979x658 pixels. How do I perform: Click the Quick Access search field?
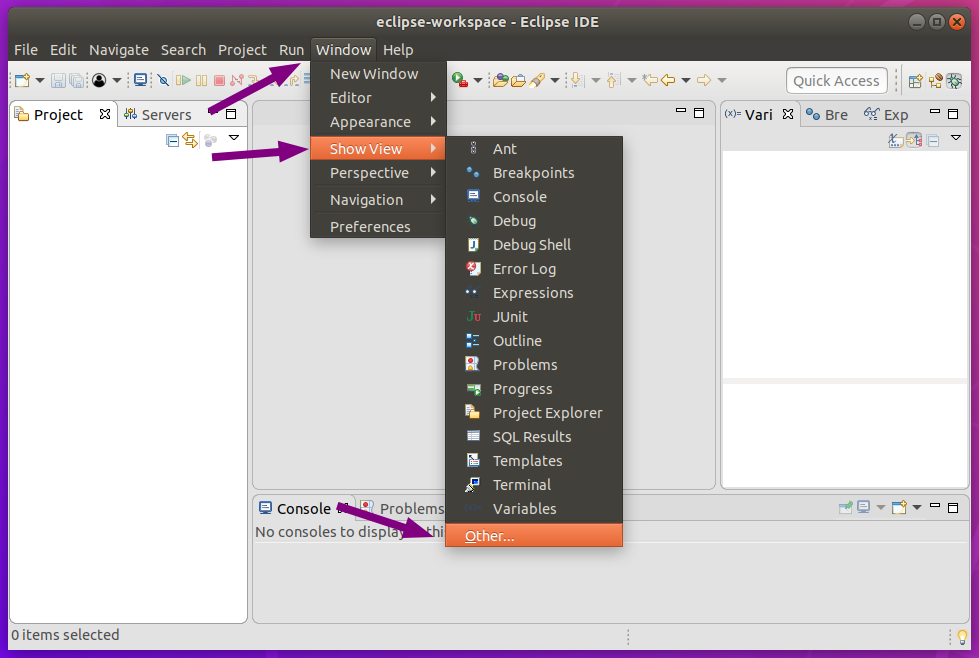[837, 81]
